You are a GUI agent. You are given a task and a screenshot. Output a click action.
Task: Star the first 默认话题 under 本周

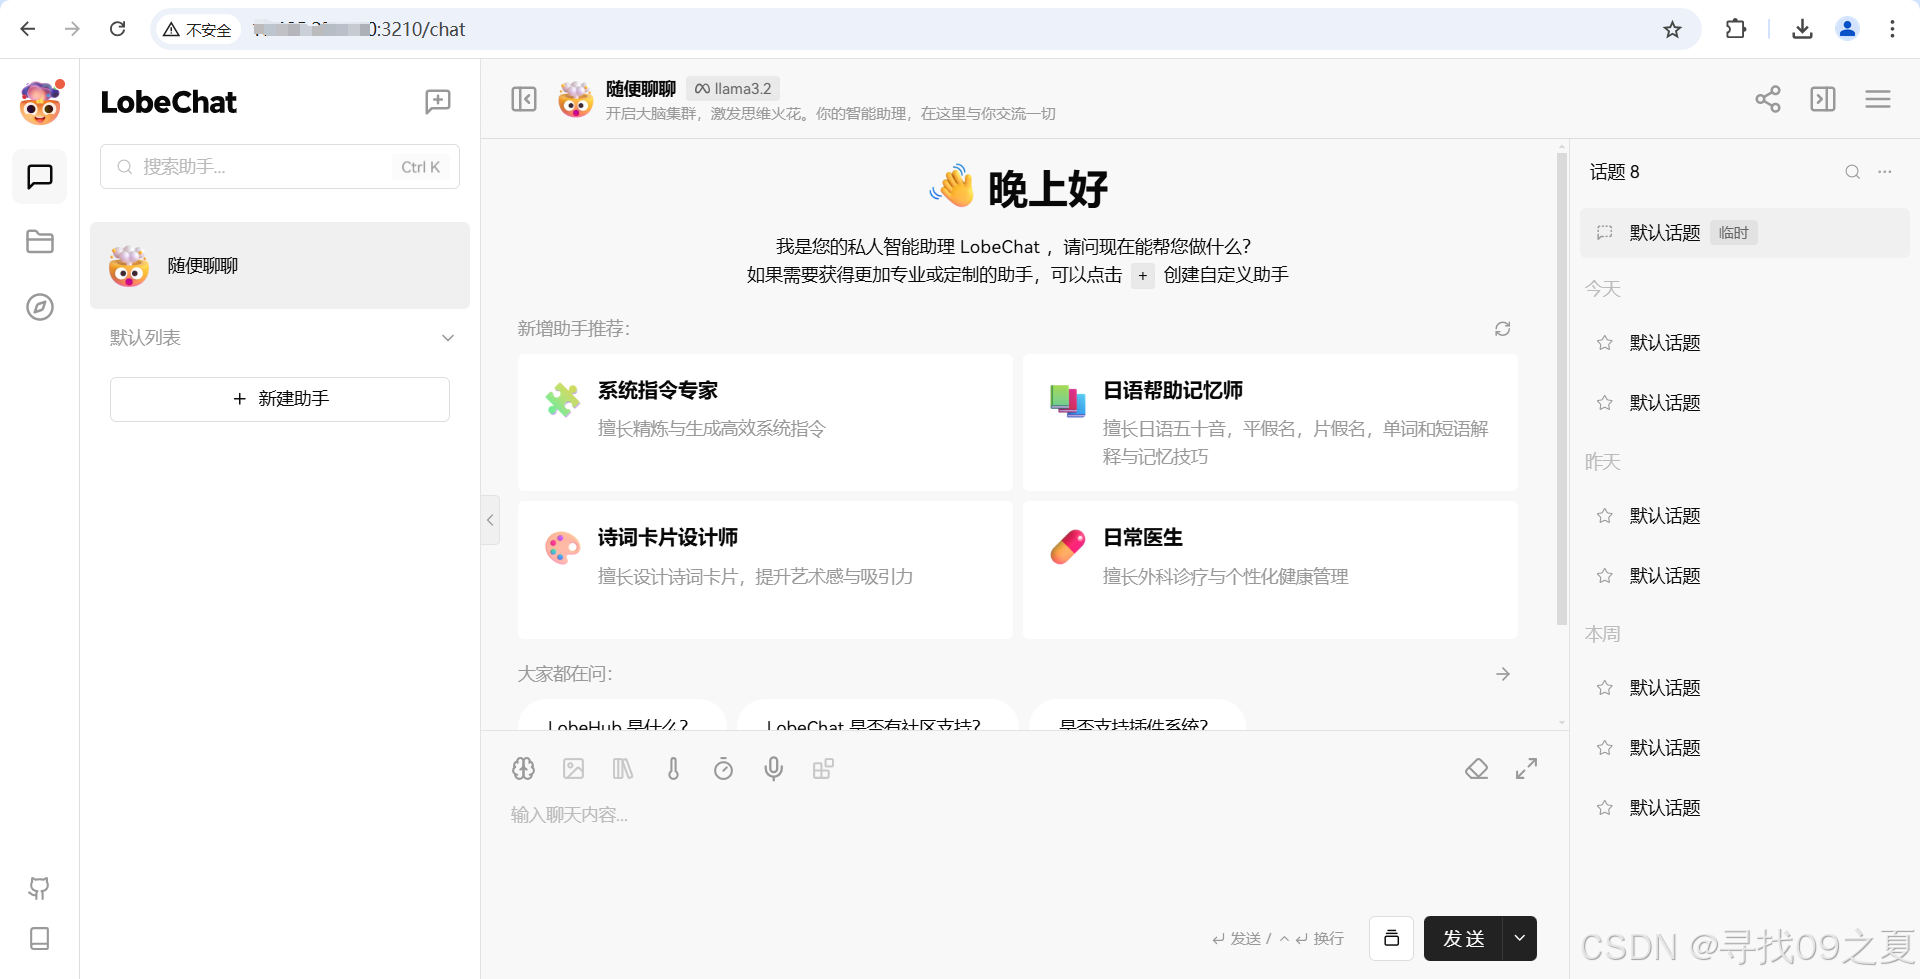click(x=1605, y=688)
